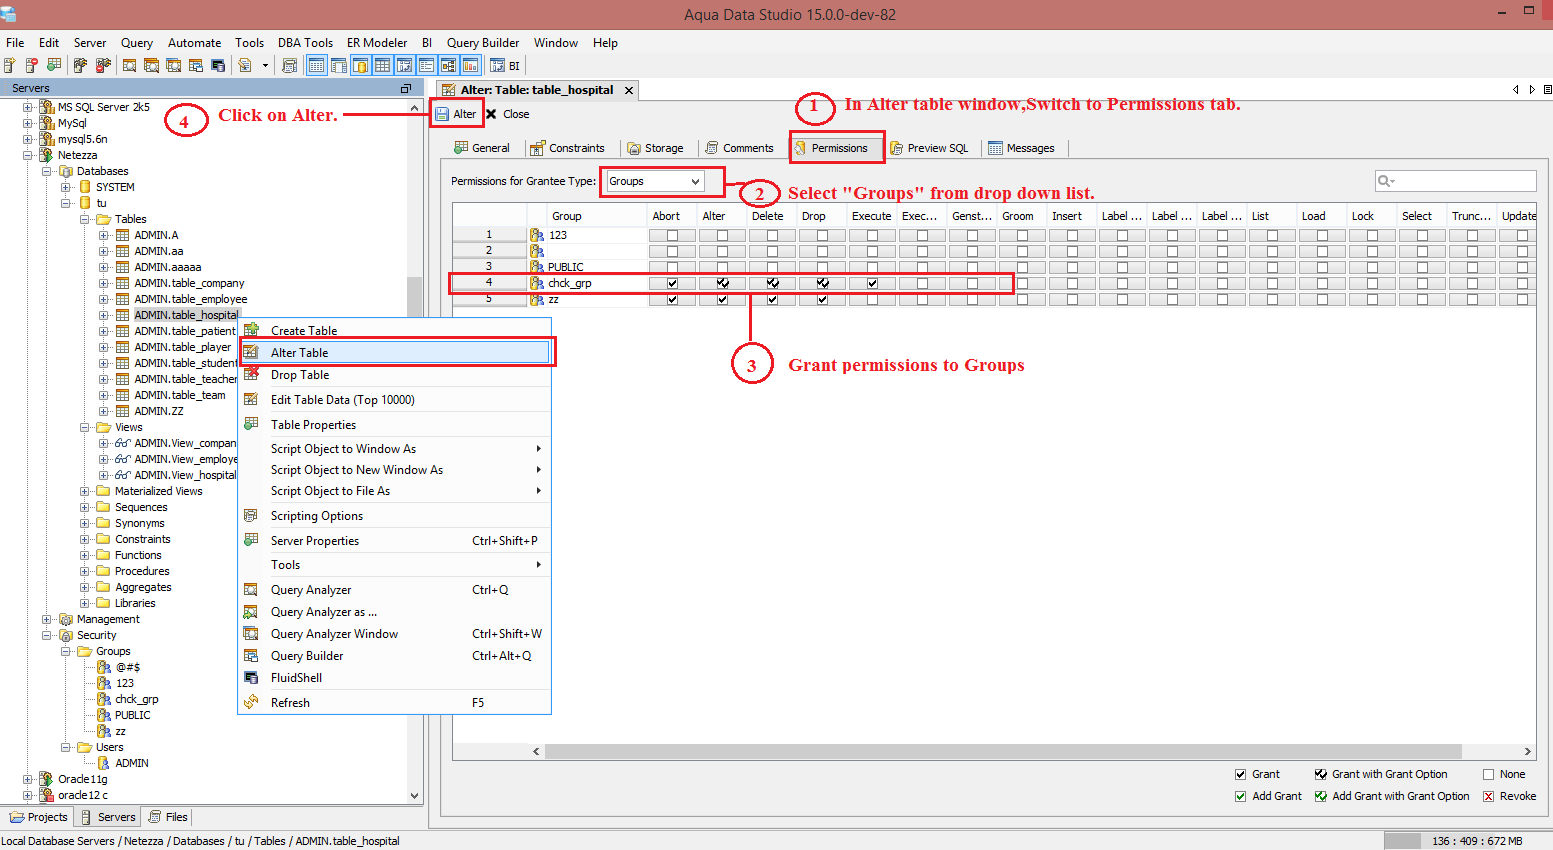Switch to the Constraints tab
The height and width of the screenshot is (850, 1553).
coord(568,148)
